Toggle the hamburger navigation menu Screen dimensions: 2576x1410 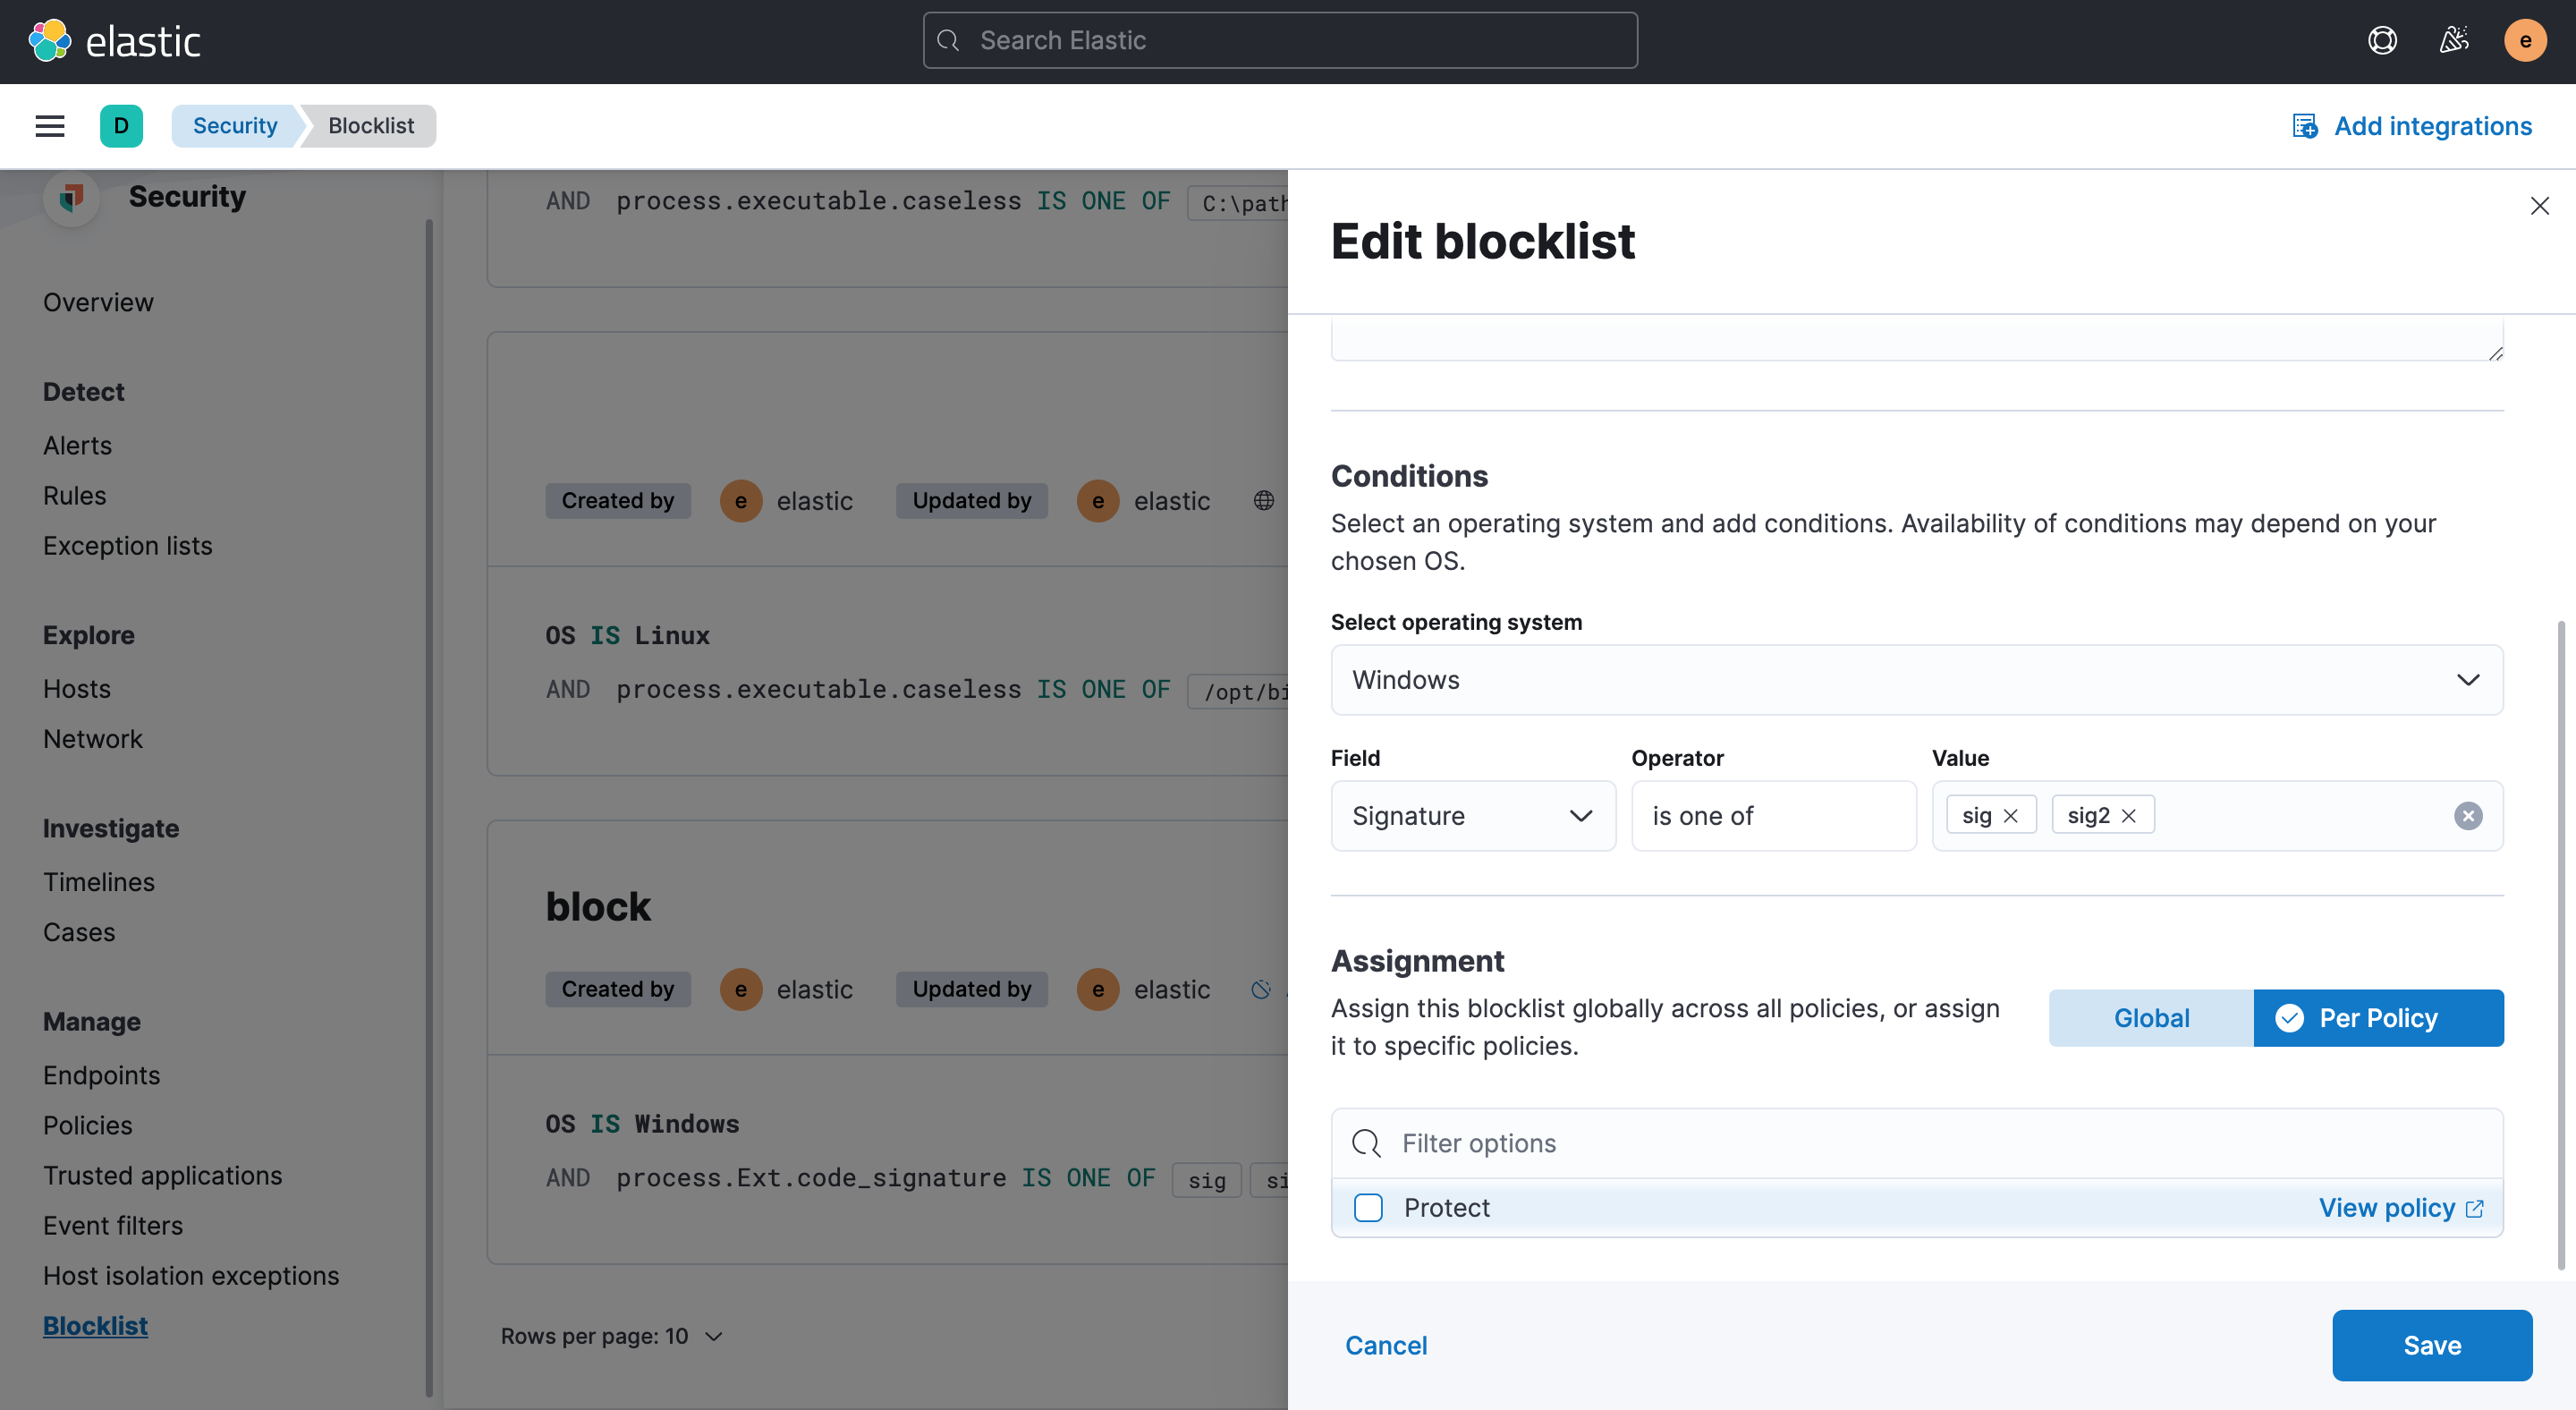[50, 126]
